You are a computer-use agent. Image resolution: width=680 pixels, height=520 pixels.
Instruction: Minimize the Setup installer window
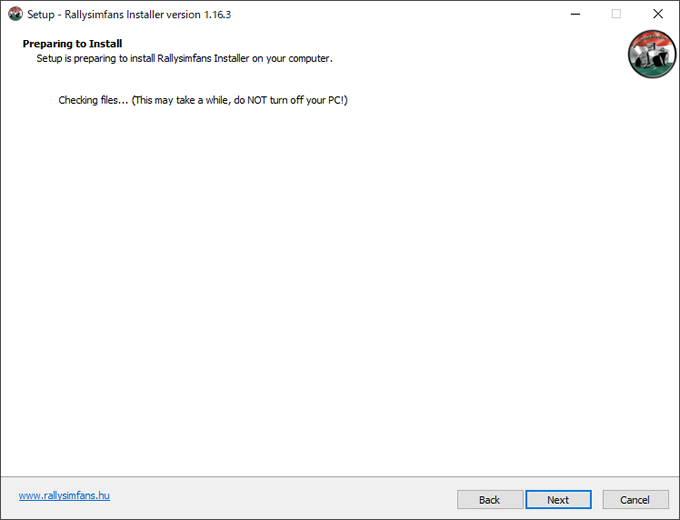click(x=575, y=14)
